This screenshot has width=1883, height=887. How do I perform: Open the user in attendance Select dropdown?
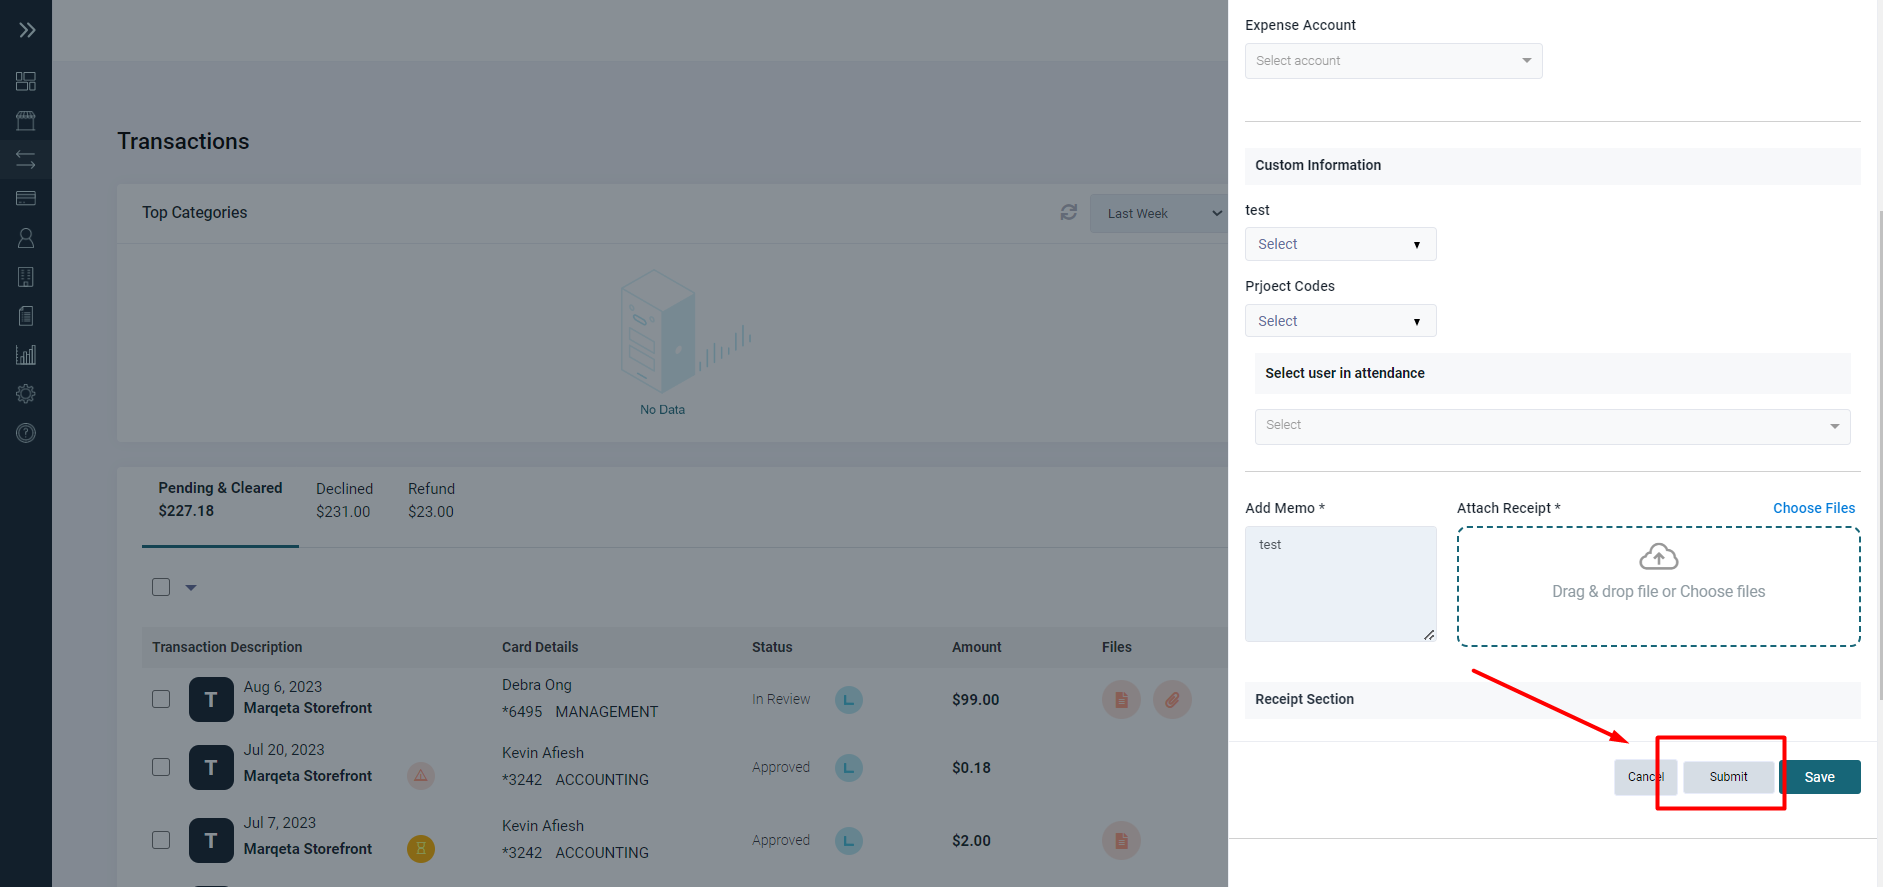1552,426
